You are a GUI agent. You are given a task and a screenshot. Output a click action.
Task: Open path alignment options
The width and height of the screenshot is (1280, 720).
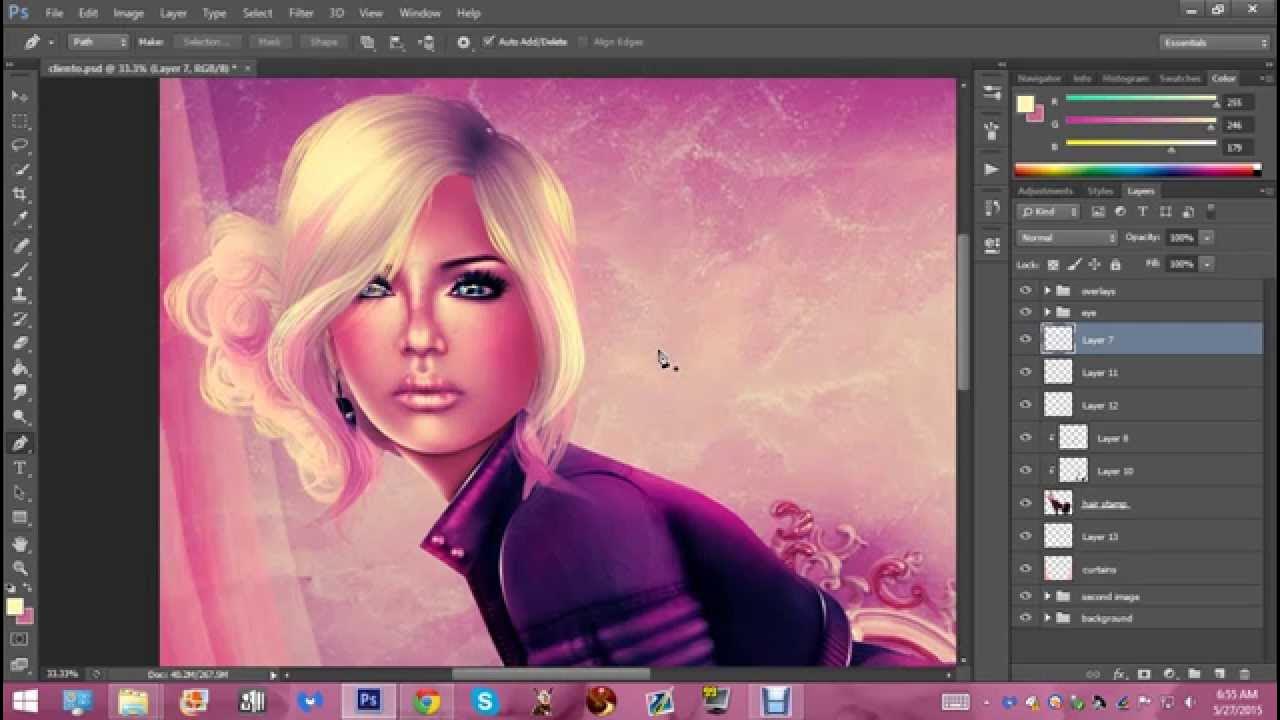(x=396, y=42)
